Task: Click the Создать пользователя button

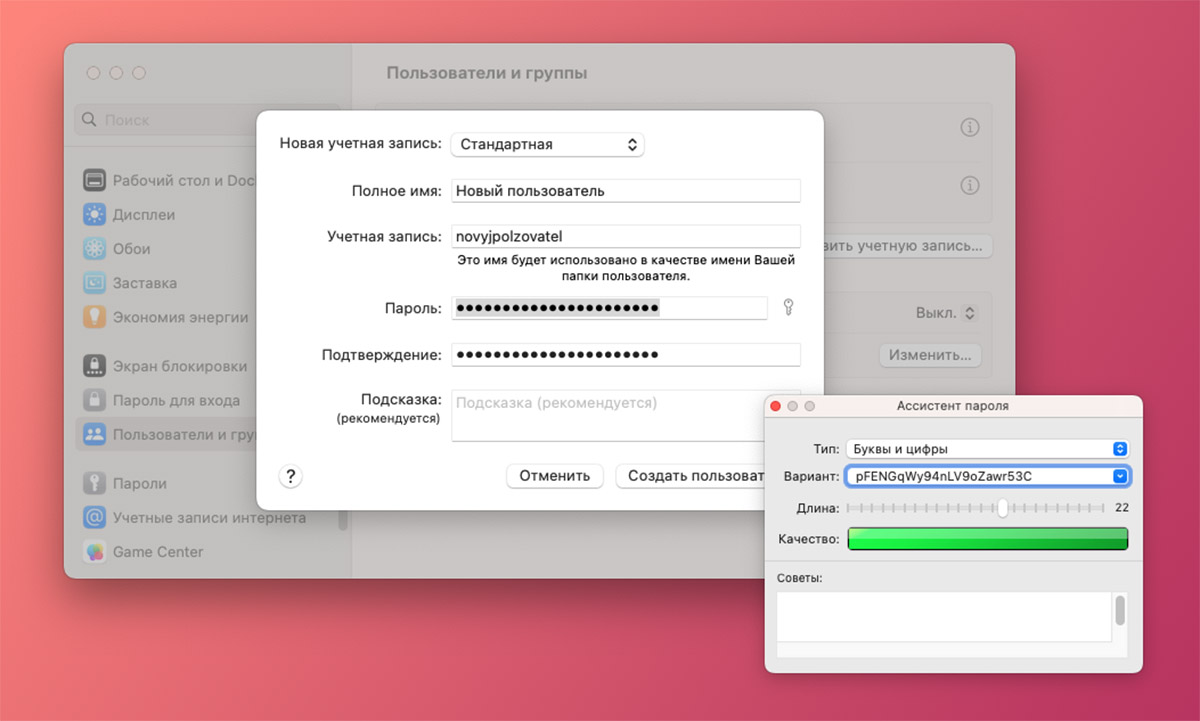Action: tap(690, 476)
